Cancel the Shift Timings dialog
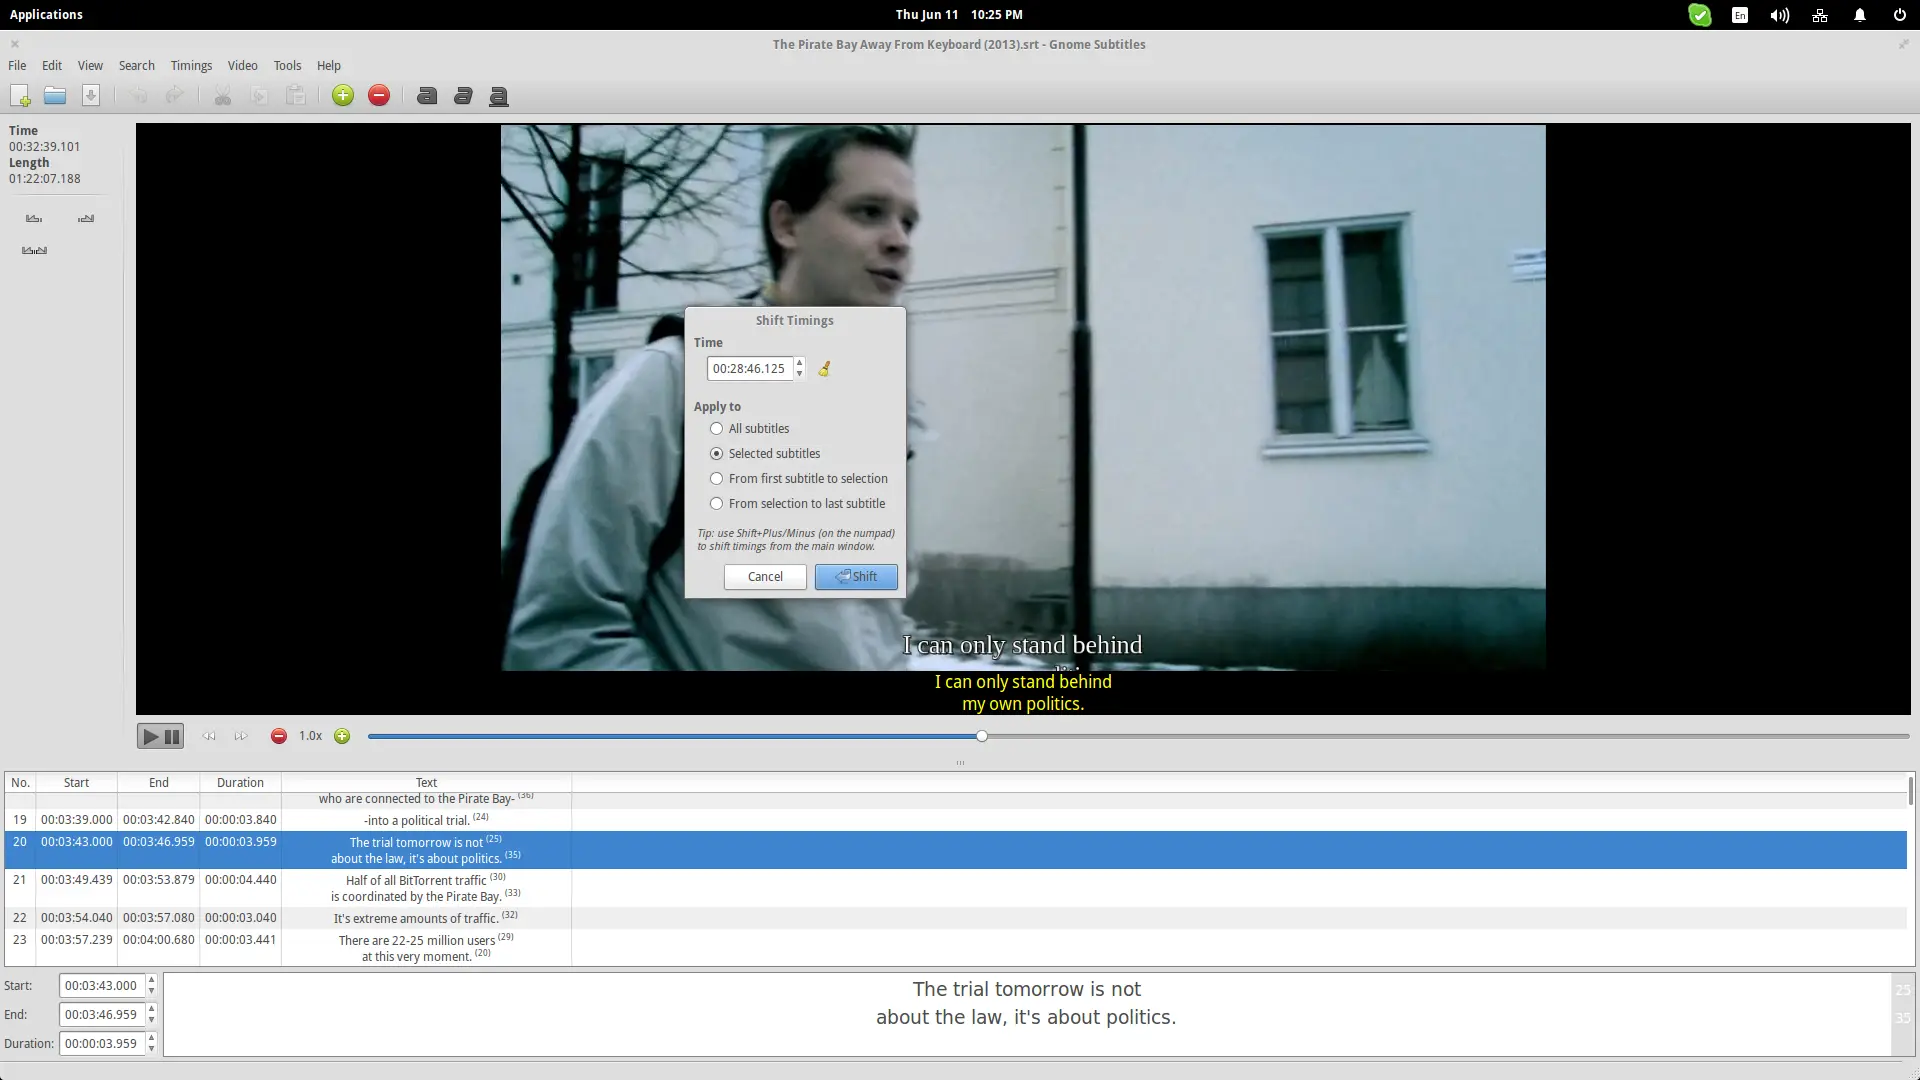Viewport: 1920px width, 1080px height. 765,577
